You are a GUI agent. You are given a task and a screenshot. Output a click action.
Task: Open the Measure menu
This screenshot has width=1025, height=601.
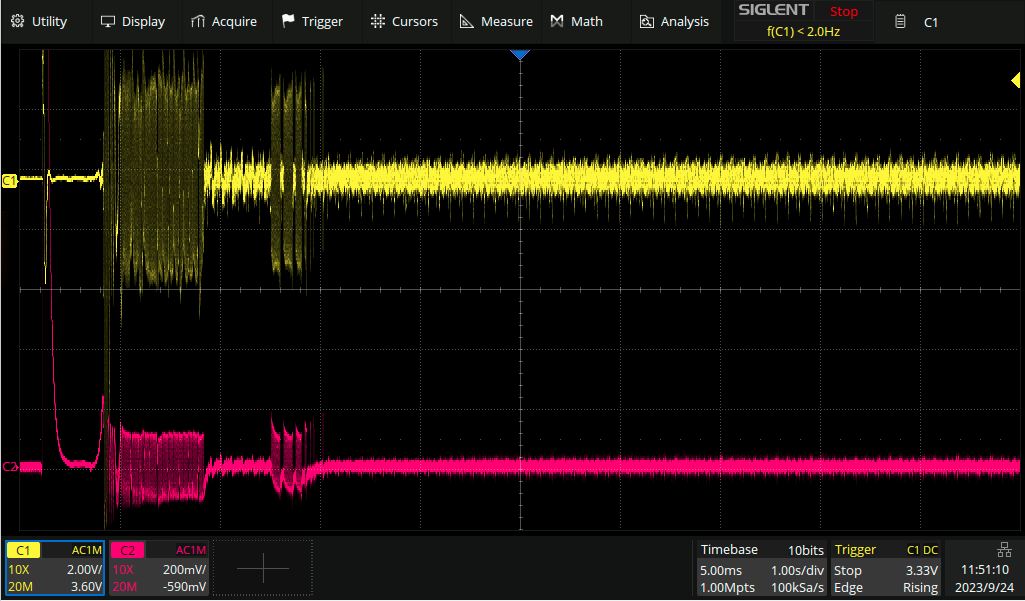[496, 22]
